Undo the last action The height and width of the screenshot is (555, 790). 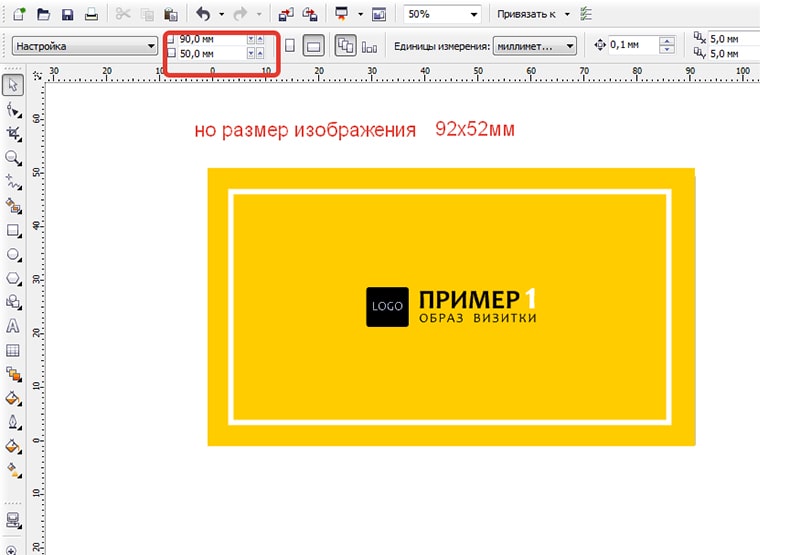pos(204,14)
